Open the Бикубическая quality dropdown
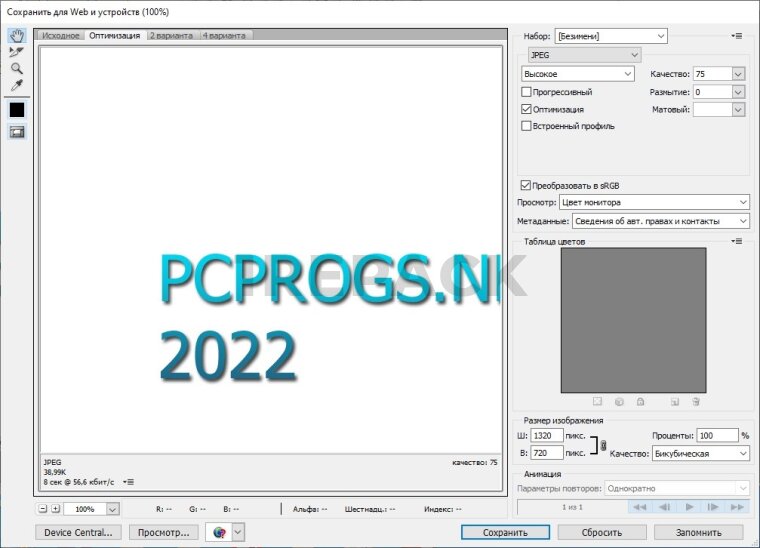The width and height of the screenshot is (760, 548). 700,453
